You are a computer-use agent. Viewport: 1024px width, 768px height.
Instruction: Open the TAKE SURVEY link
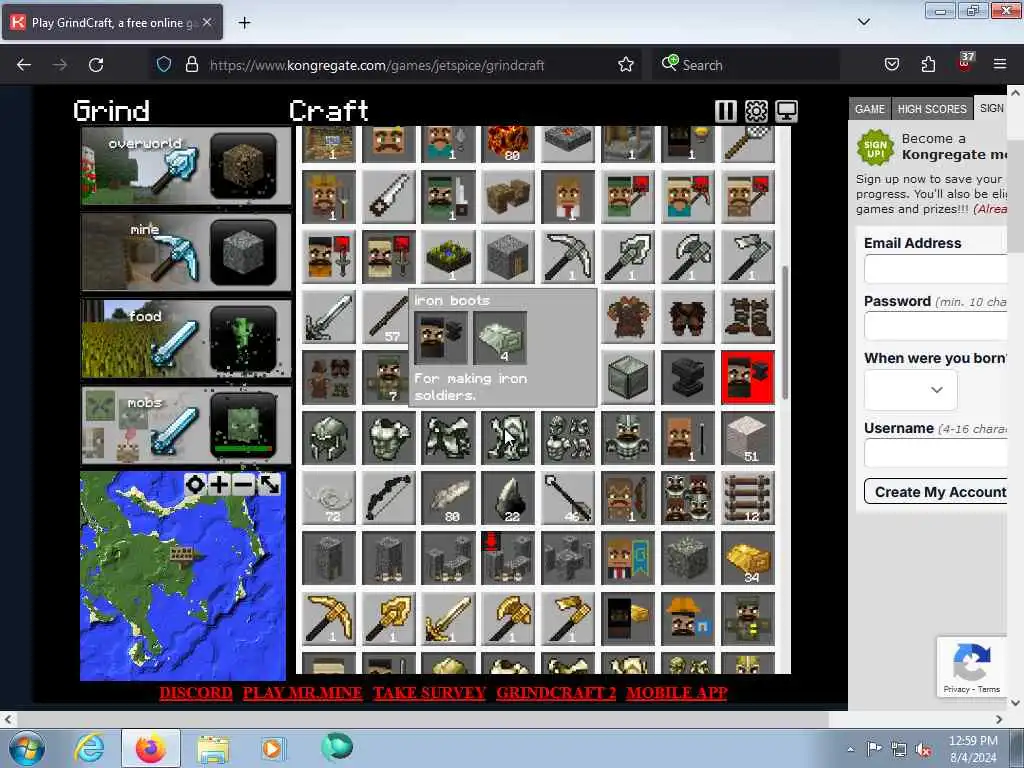coord(430,693)
